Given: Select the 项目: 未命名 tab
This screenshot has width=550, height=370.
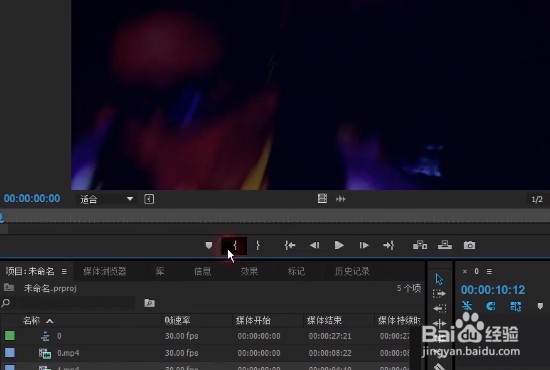Looking at the screenshot, I should pyautogui.click(x=30, y=271).
